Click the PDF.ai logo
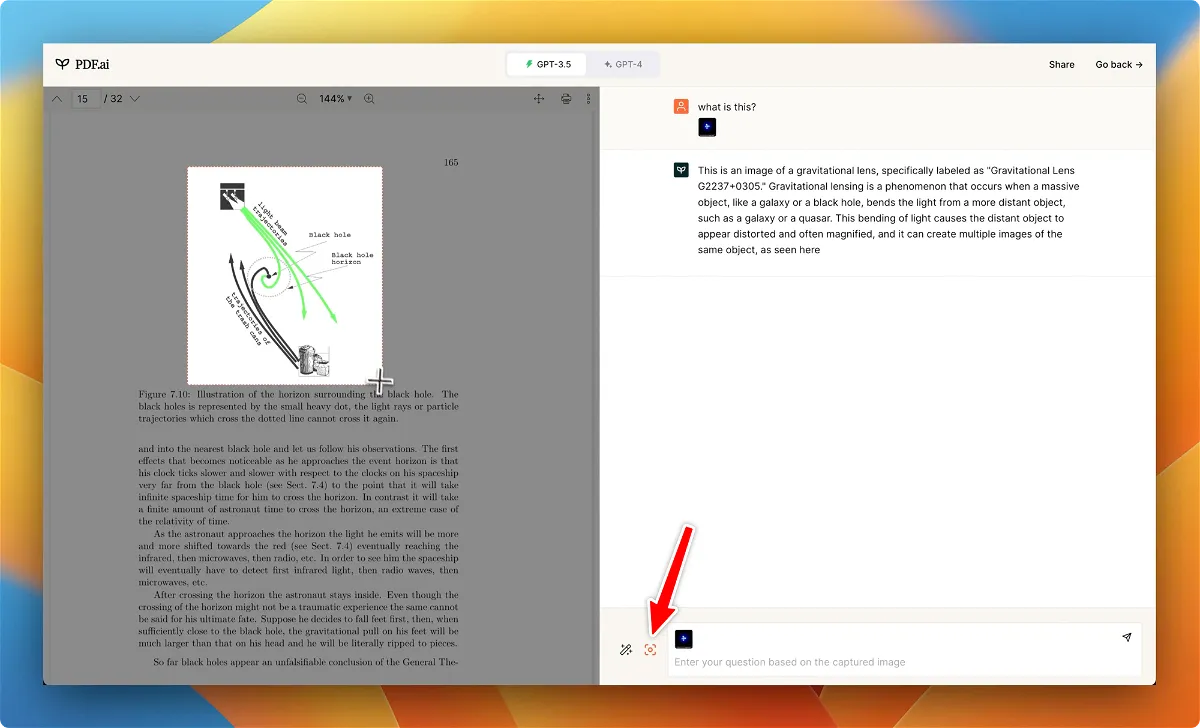This screenshot has width=1200, height=728. 82,64
